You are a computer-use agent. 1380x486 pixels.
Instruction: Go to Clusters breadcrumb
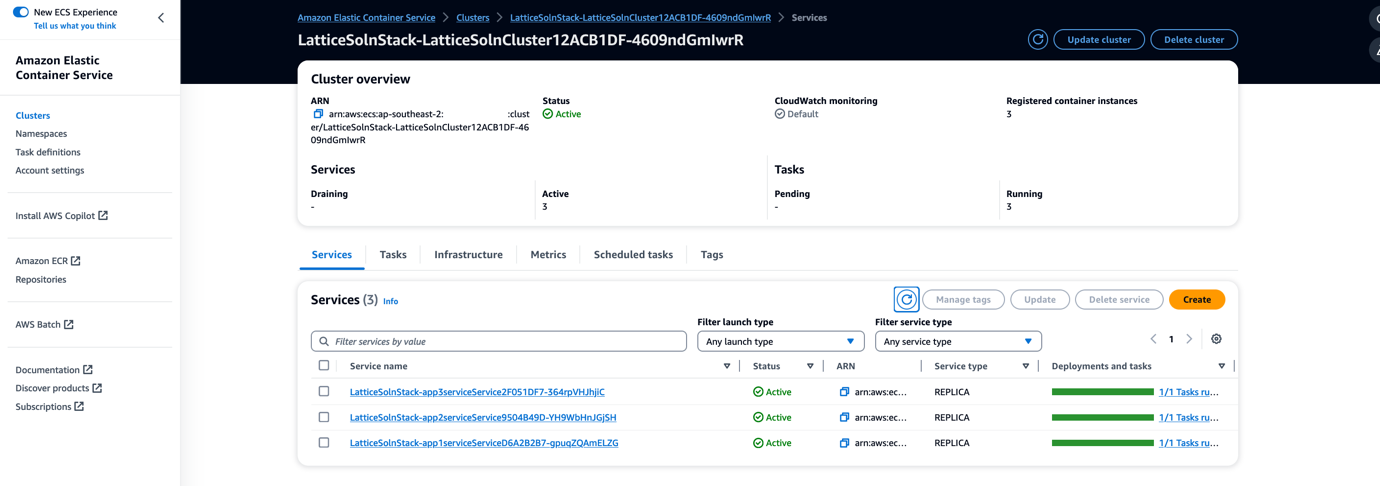(x=473, y=17)
